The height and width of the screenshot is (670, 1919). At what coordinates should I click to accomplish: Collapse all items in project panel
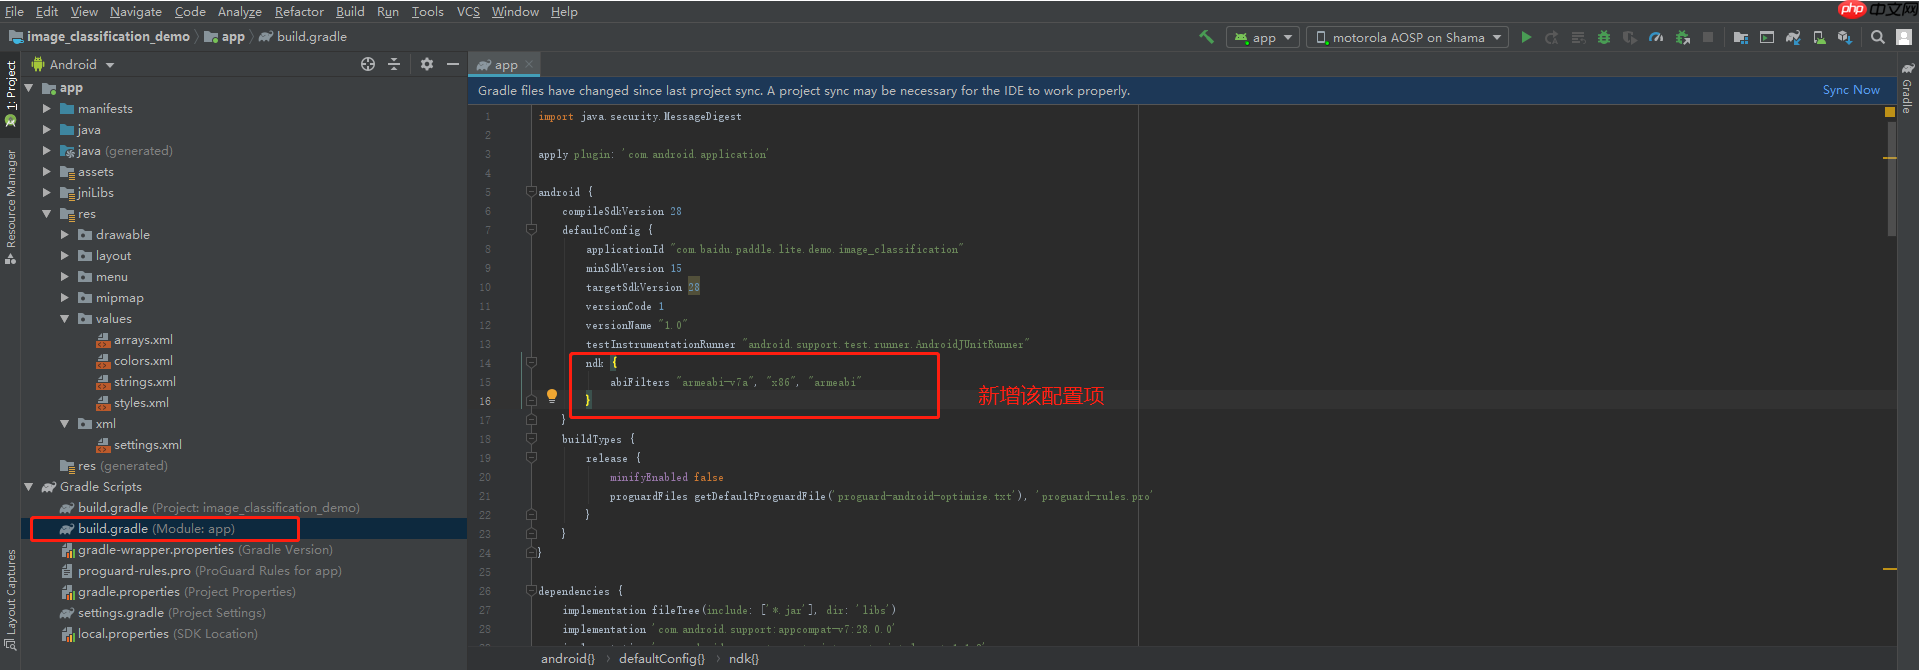(x=394, y=64)
